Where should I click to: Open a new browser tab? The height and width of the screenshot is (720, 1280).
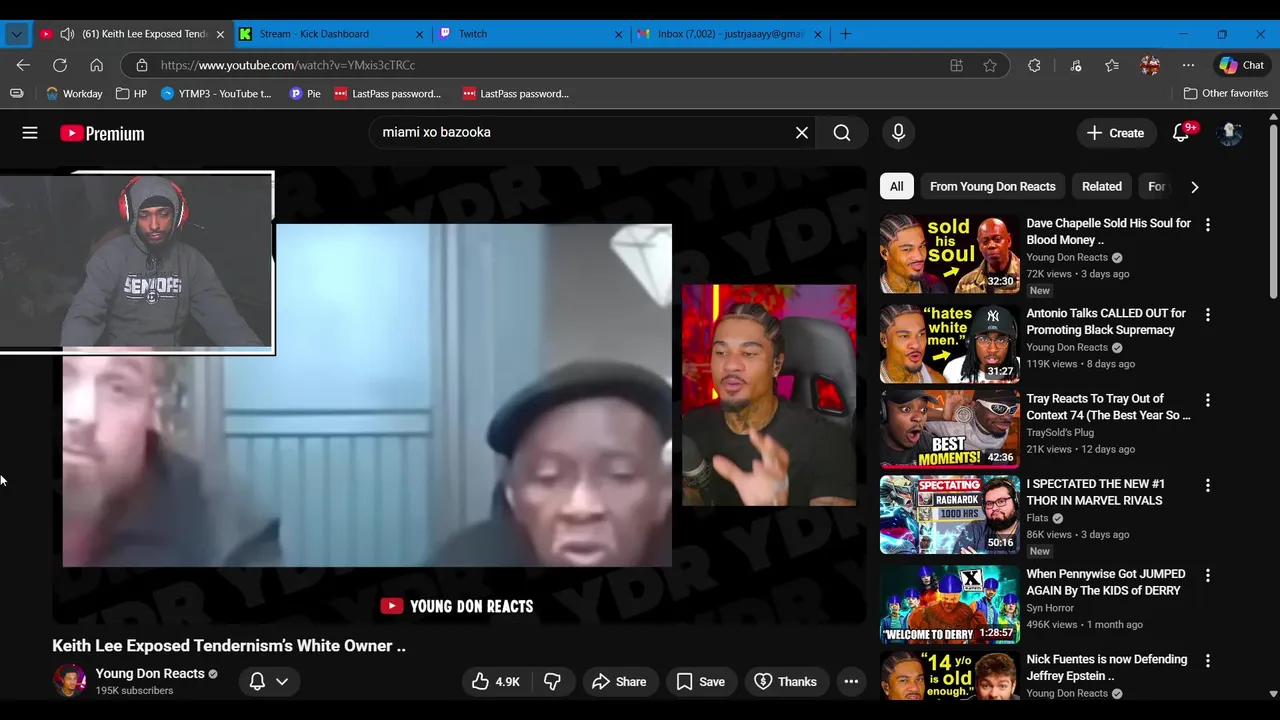[846, 34]
